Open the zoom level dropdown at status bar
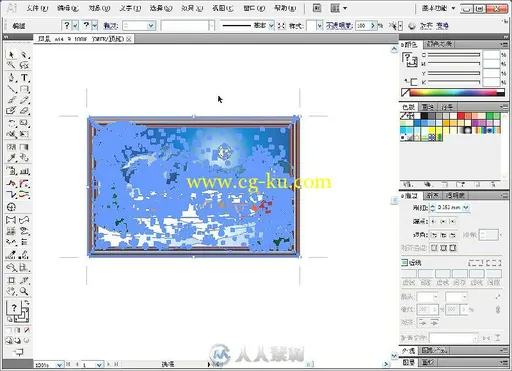This screenshot has width=512, height=371. pos(59,365)
